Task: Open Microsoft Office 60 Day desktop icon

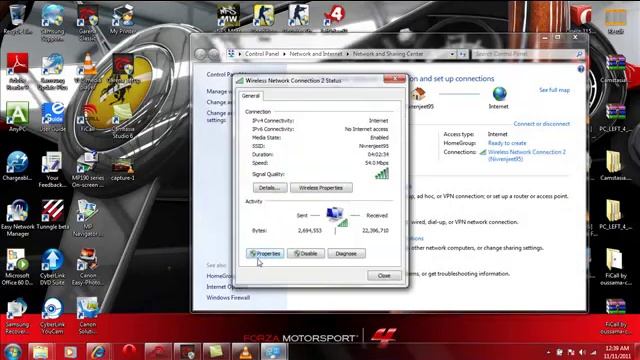Action: [17, 267]
